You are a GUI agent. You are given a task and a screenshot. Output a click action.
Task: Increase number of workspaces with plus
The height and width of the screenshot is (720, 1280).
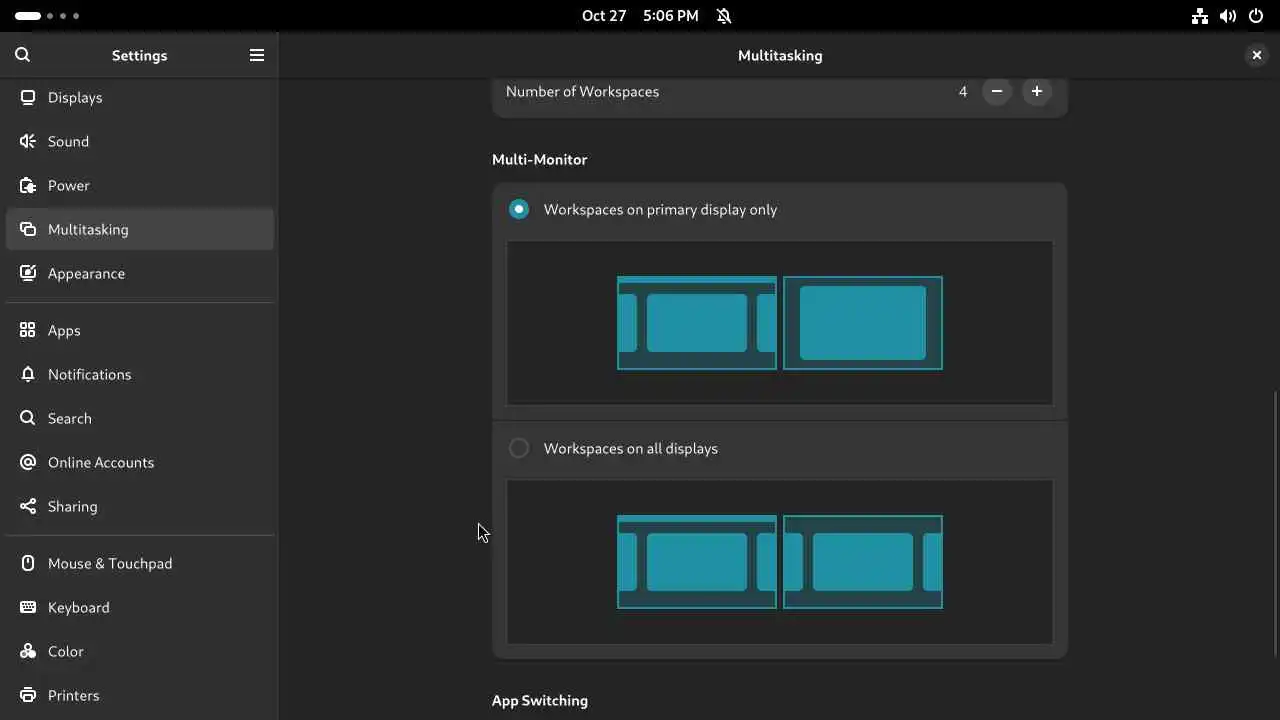click(x=1037, y=91)
